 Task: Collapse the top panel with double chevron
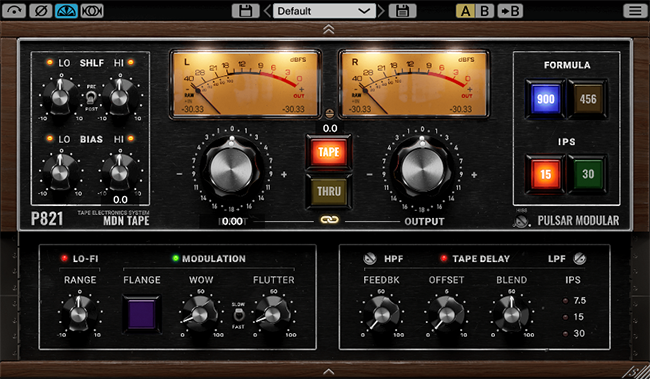[328, 29]
